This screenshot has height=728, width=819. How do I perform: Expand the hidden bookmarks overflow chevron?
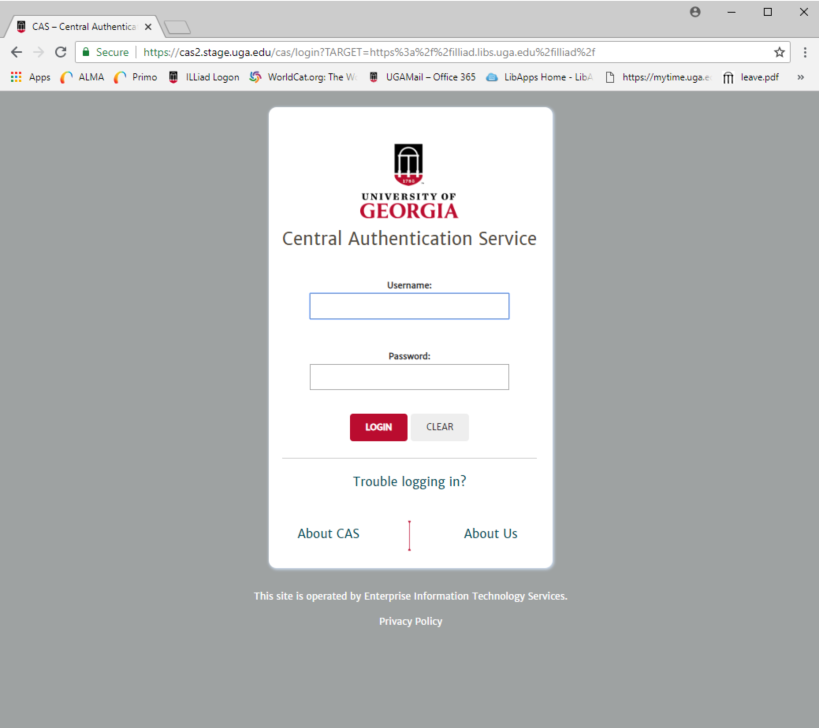[x=800, y=77]
